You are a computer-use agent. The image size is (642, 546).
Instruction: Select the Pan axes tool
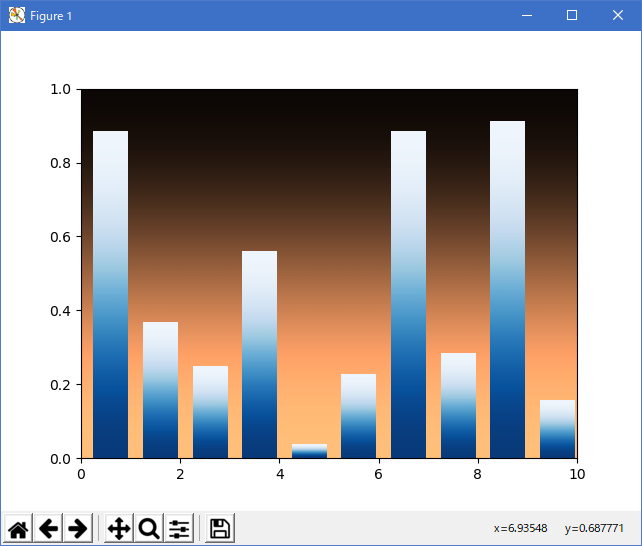pos(119,528)
